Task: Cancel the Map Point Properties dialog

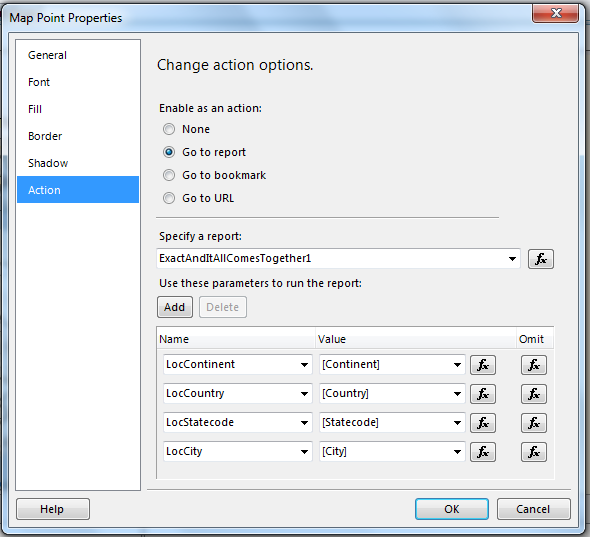Action: (x=534, y=509)
